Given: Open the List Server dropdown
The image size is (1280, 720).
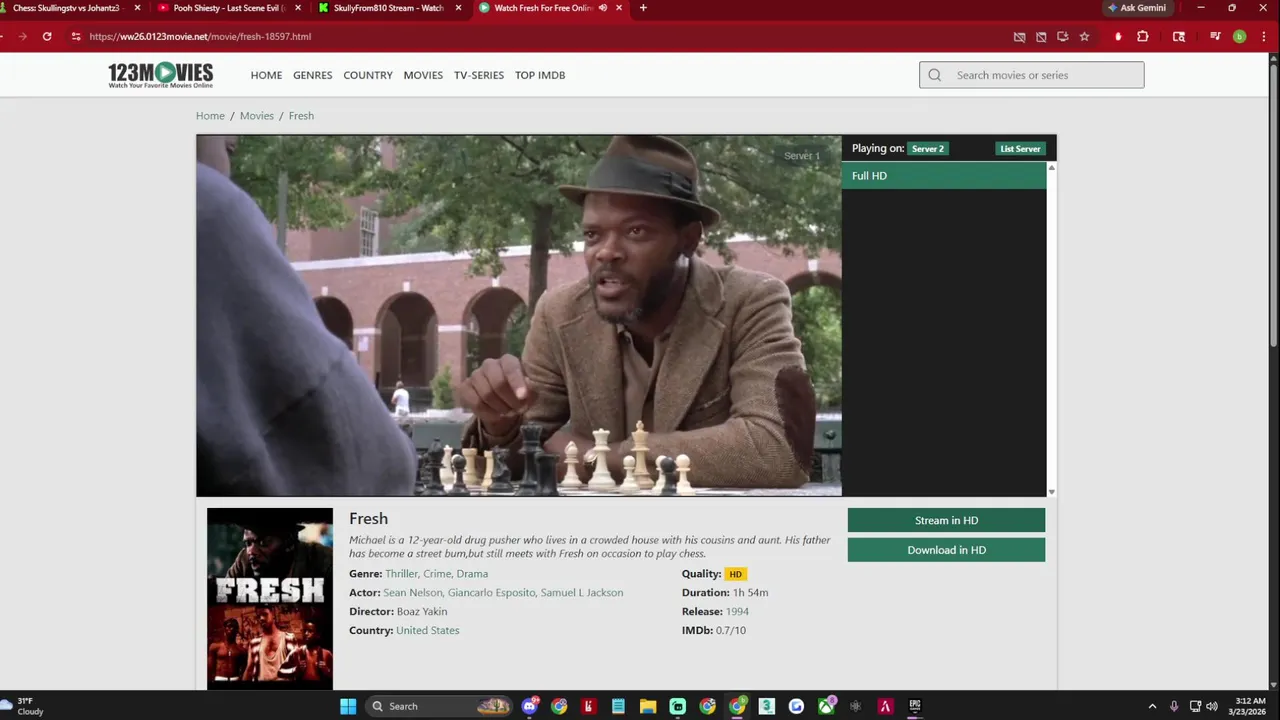Looking at the screenshot, I should pyautogui.click(x=1020, y=149).
